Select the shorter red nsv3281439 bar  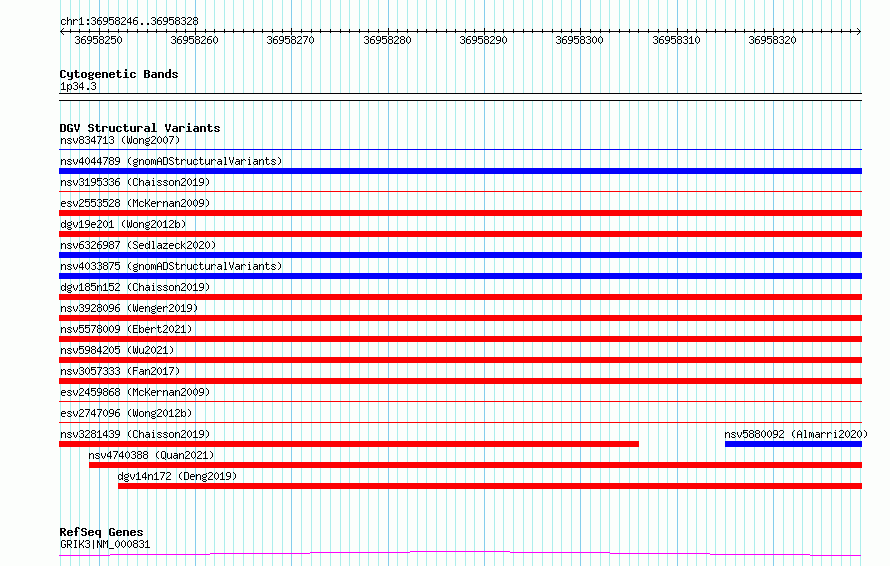click(349, 444)
